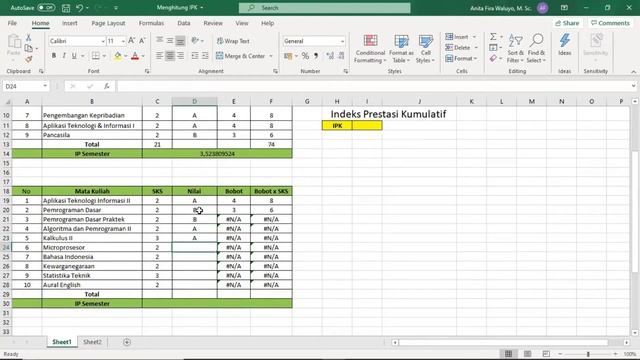The height and width of the screenshot is (360, 640).
Task: Open the File tab
Action: point(12,23)
